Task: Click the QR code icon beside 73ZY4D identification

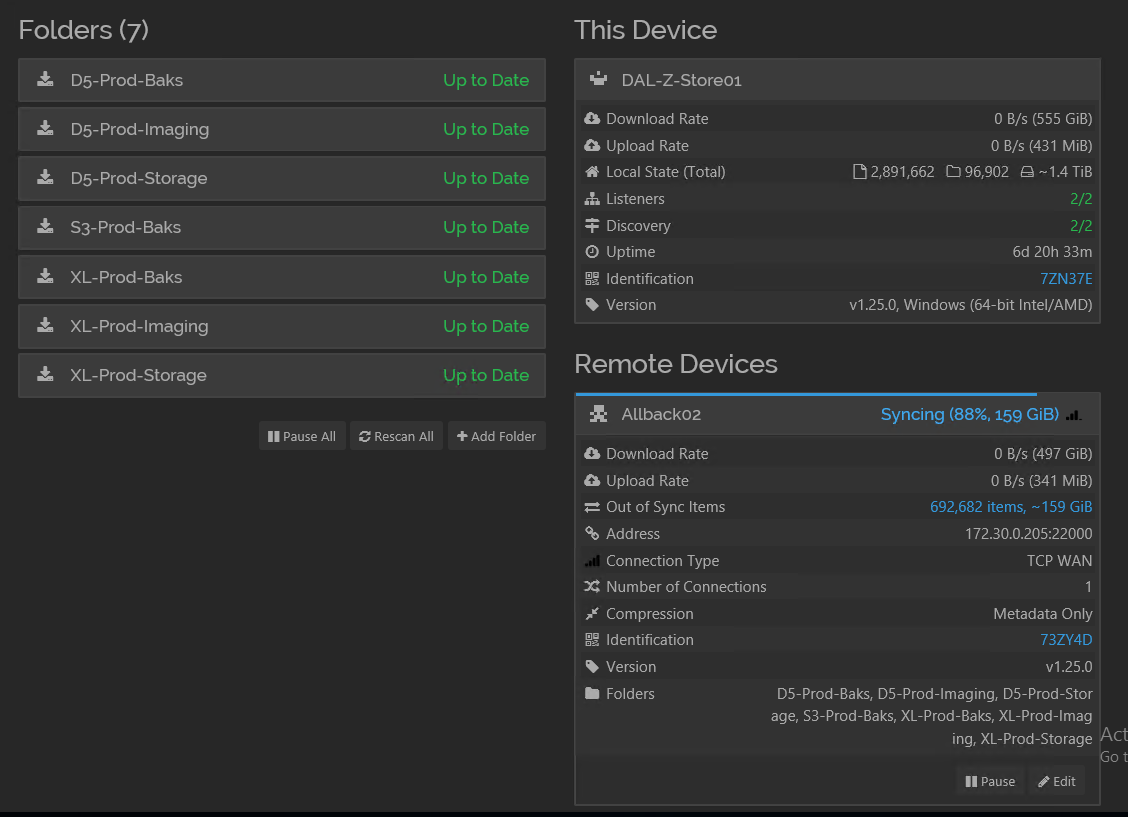Action: coord(592,639)
